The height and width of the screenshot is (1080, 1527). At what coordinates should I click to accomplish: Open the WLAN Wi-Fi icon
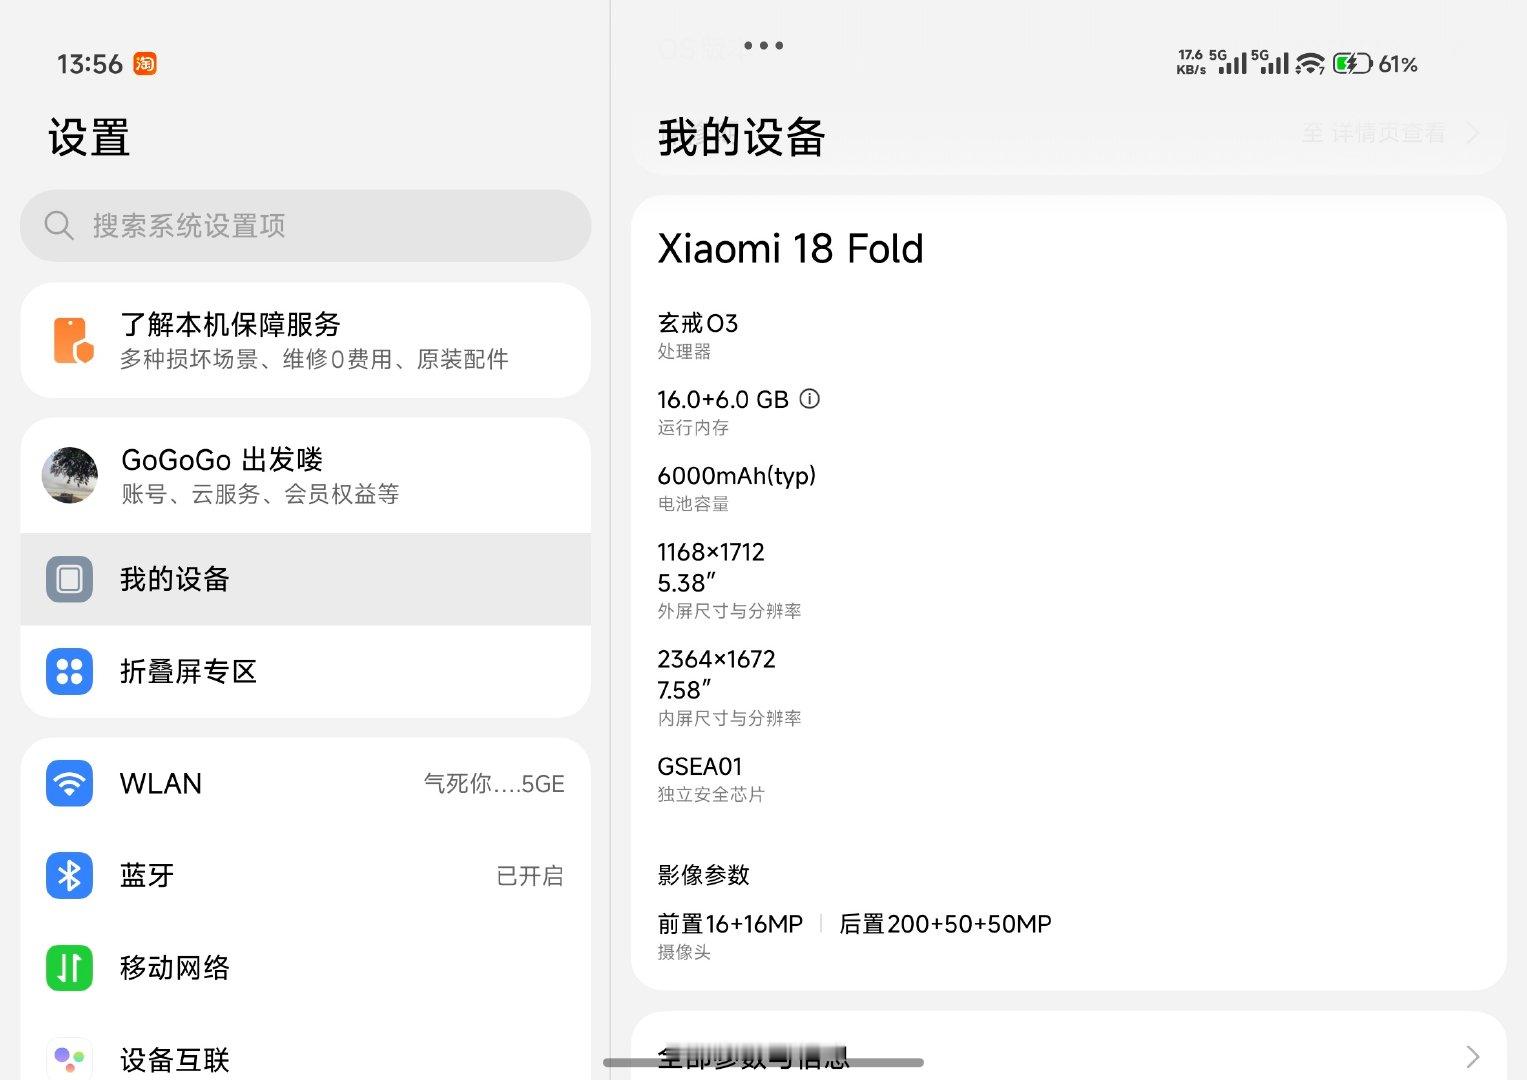(69, 783)
